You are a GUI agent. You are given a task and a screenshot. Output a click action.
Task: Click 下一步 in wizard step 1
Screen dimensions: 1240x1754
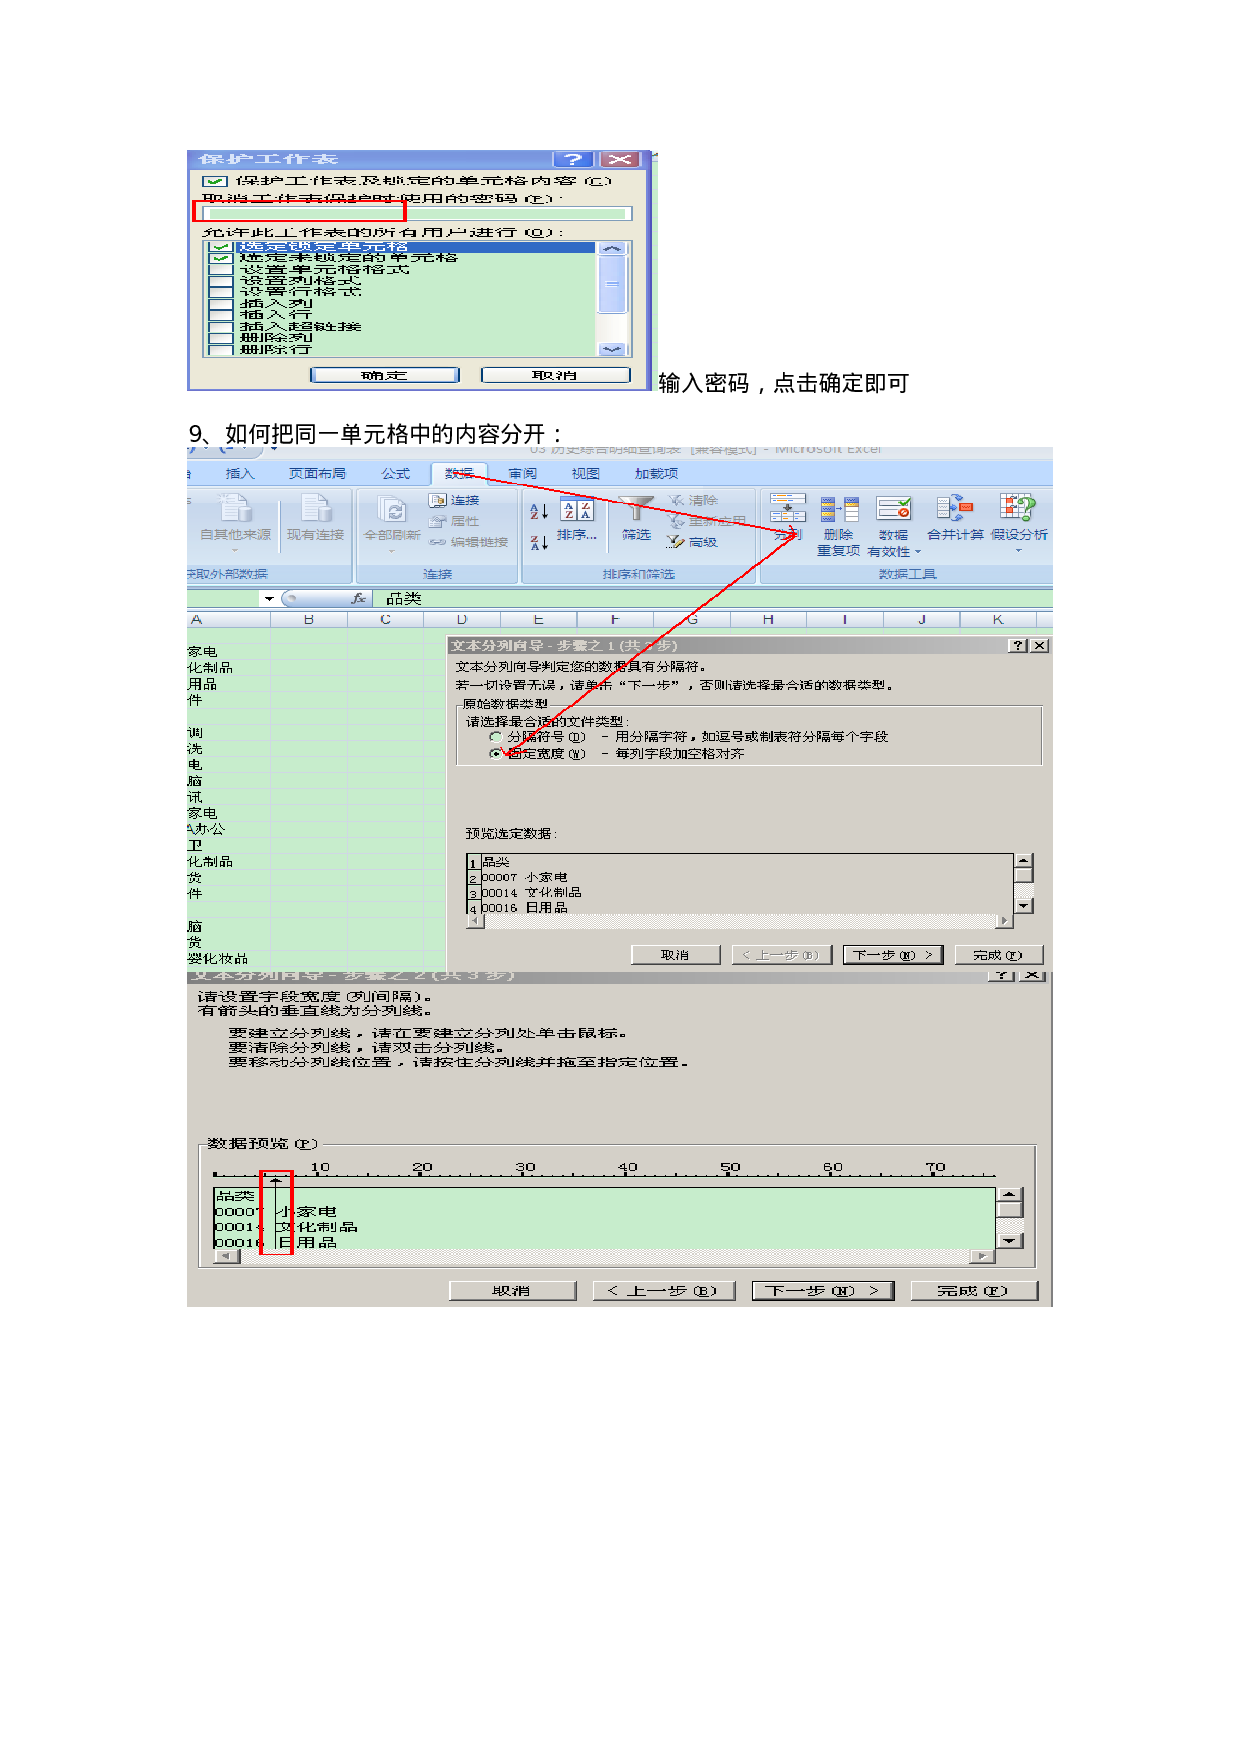893,955
